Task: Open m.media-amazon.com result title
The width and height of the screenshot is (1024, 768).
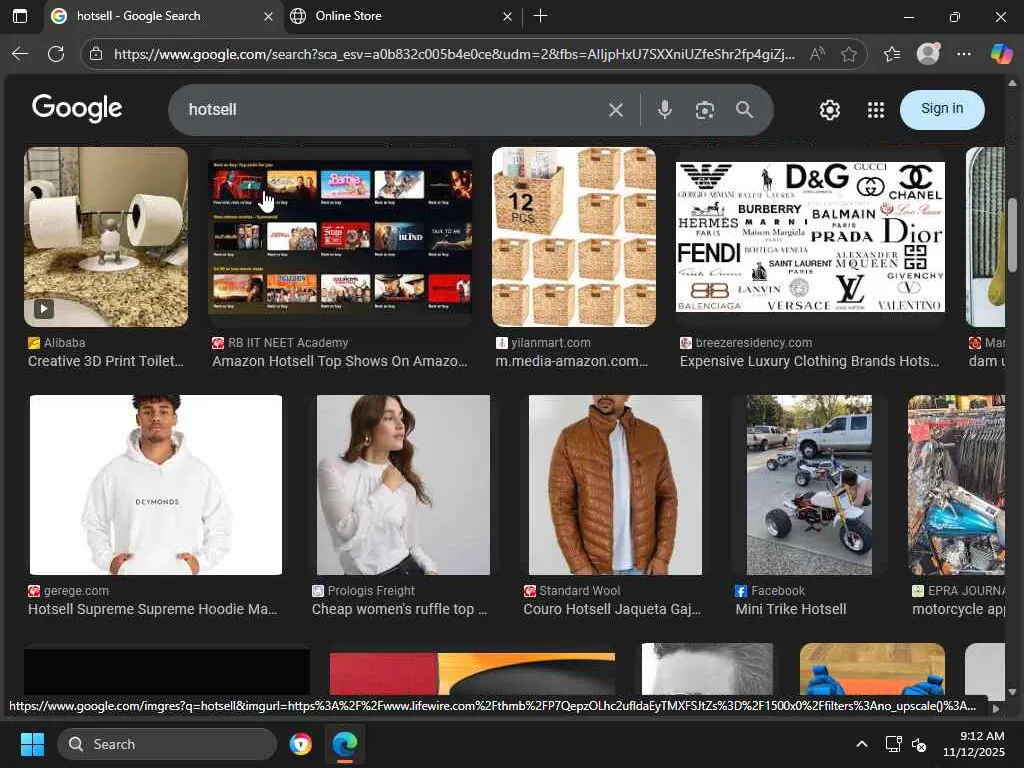Action: pyautogui.click(x=571, y=361)
